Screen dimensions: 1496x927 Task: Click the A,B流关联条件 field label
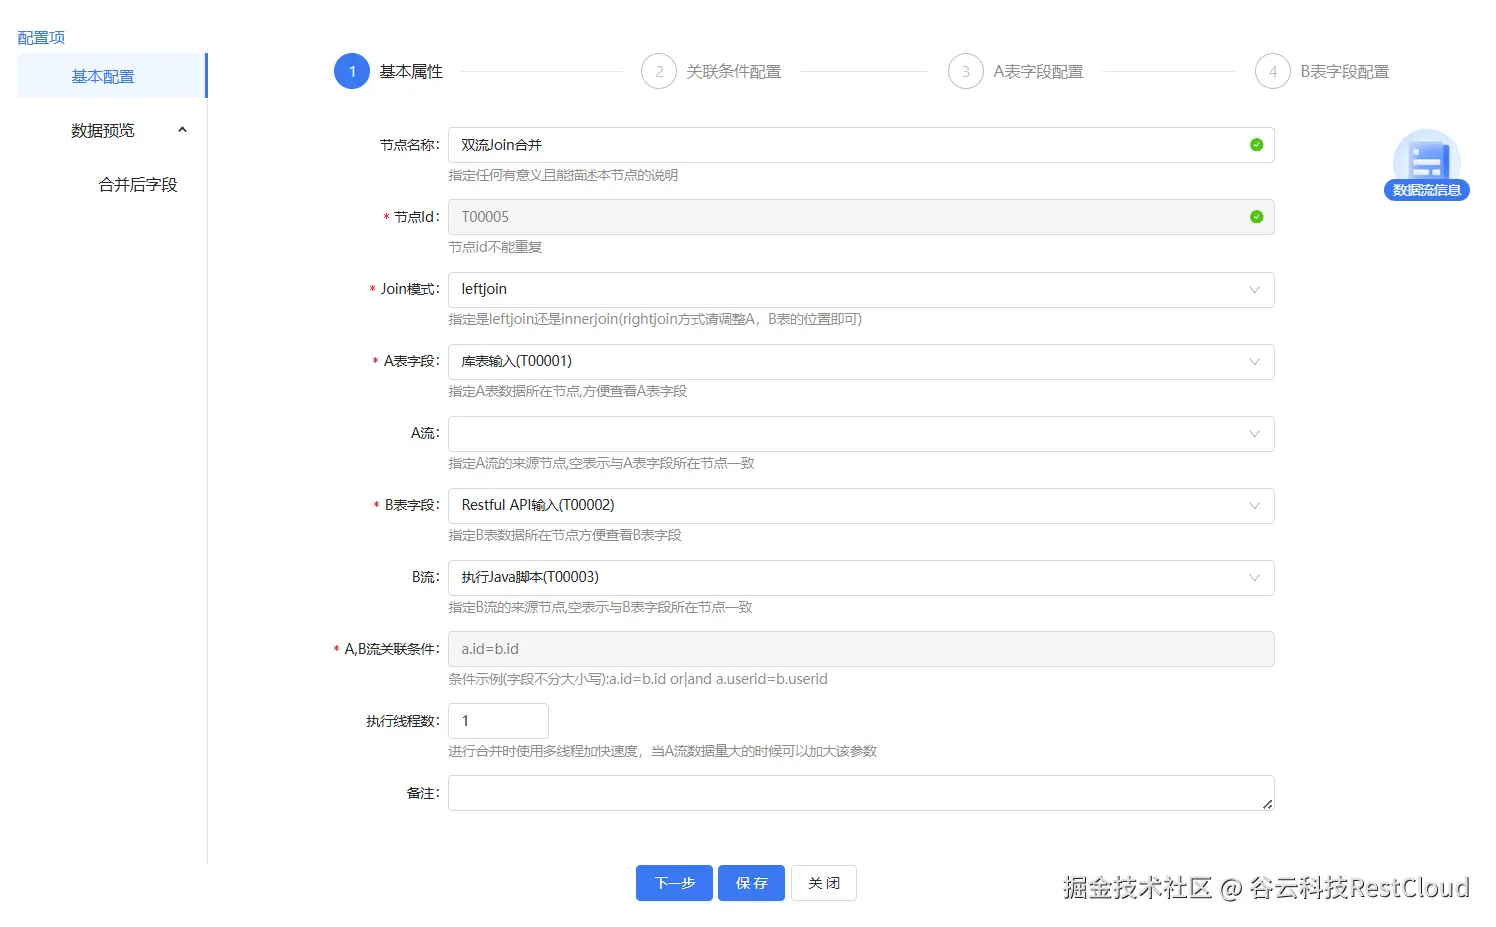[392, 649]
